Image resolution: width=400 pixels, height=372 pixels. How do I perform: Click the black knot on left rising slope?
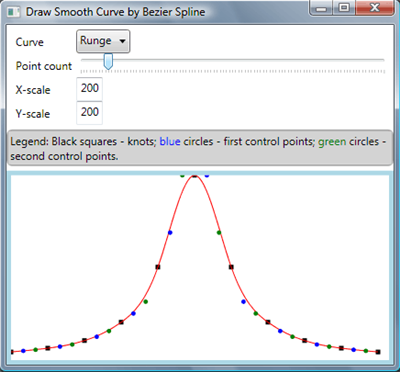coord(158,267)
